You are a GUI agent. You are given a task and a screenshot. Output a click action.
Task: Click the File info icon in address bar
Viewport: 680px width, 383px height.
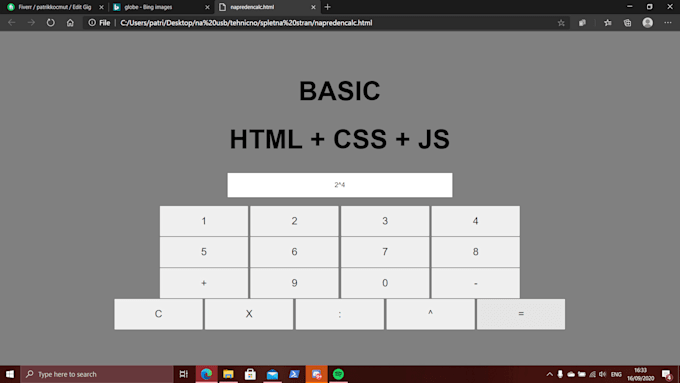92,23
